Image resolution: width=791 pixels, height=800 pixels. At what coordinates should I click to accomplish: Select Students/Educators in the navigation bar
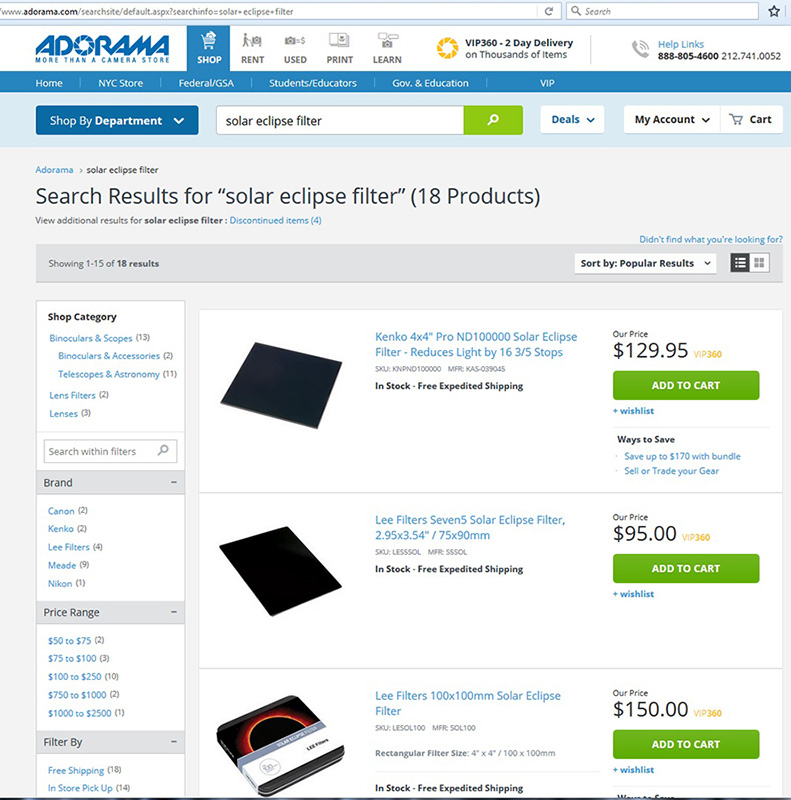(x=313, y=83)
